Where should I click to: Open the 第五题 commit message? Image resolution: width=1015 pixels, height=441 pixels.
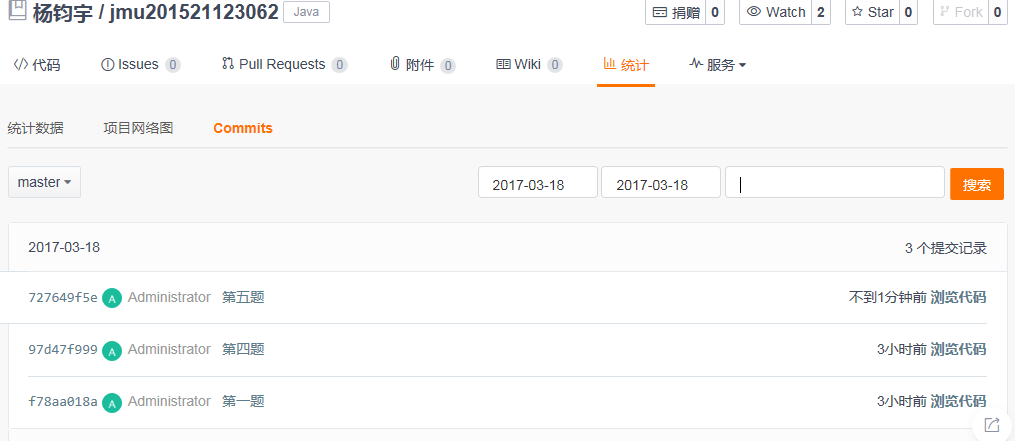tap(243, 297)
